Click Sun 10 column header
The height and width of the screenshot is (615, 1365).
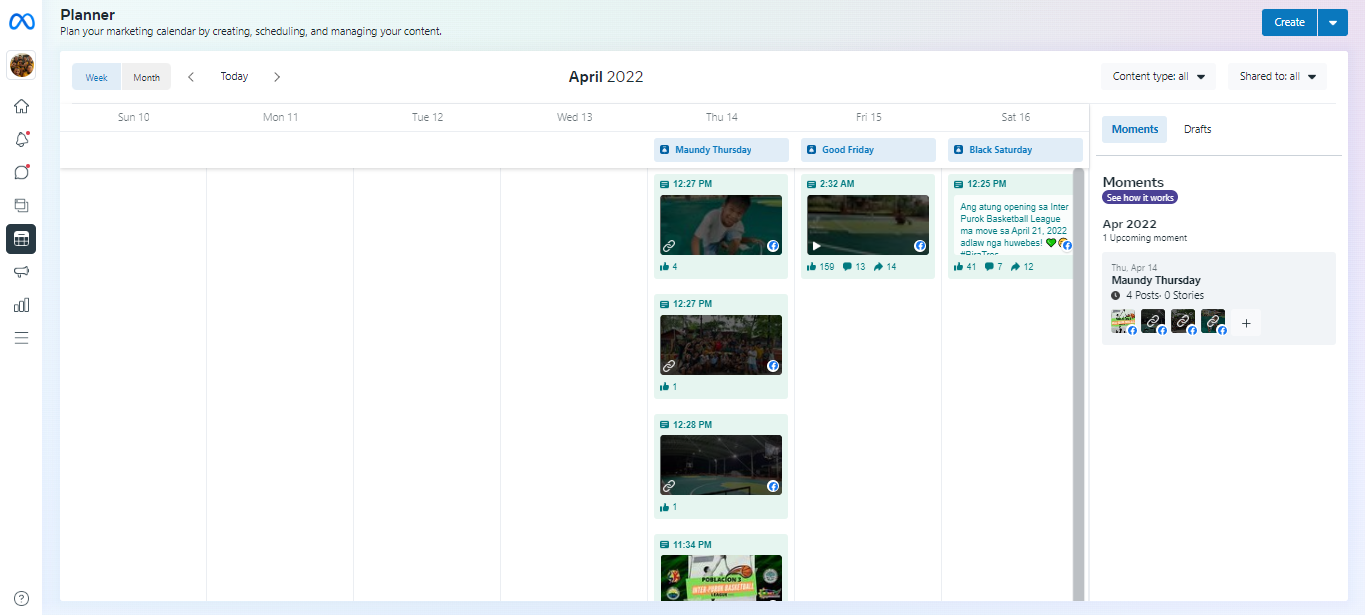point(133,118)
